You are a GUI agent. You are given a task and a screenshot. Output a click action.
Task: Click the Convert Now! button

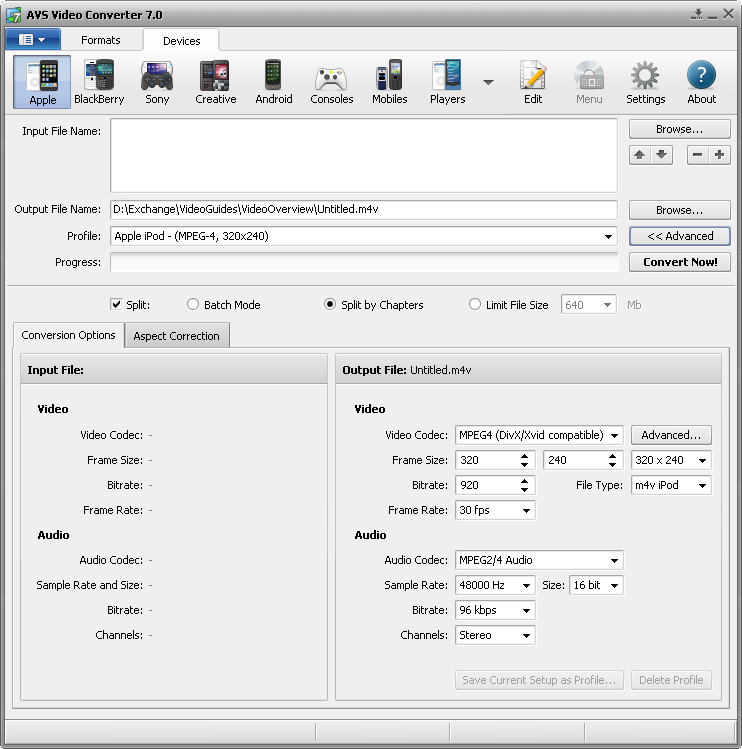coord(679,262)
